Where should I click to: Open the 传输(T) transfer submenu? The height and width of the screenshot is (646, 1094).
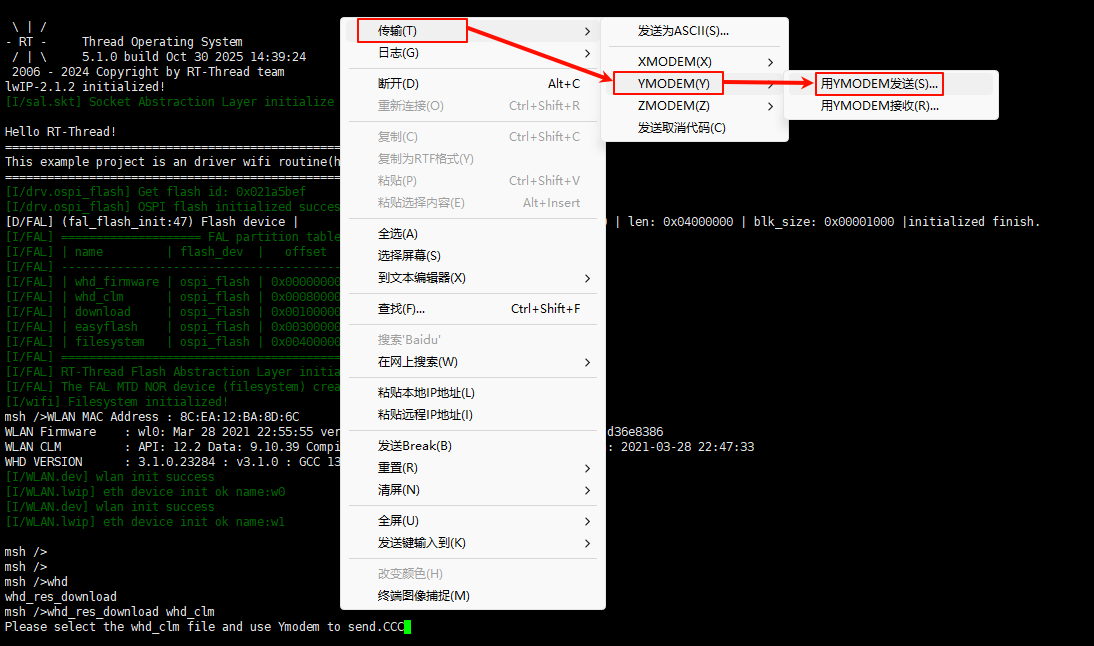[x=411, y=29]
